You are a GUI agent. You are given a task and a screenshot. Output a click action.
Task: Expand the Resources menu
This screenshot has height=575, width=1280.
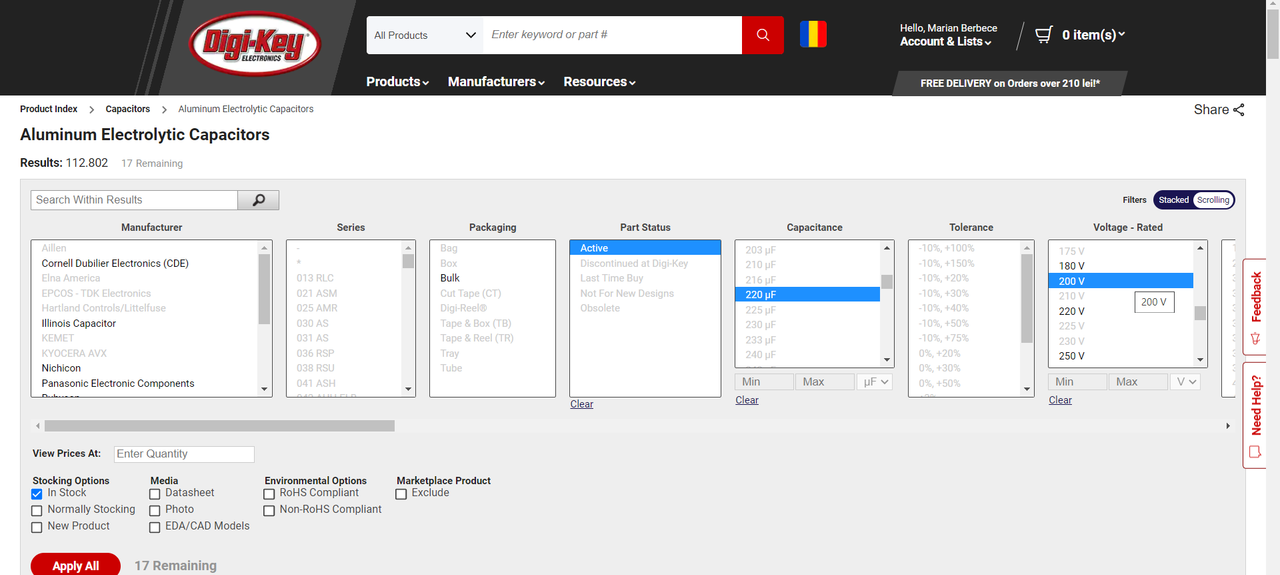599,82
